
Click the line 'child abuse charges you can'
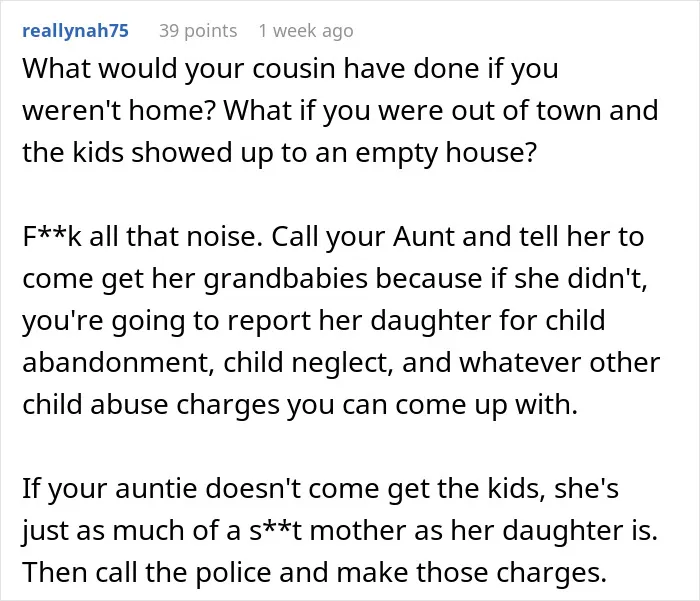(300, 405)
